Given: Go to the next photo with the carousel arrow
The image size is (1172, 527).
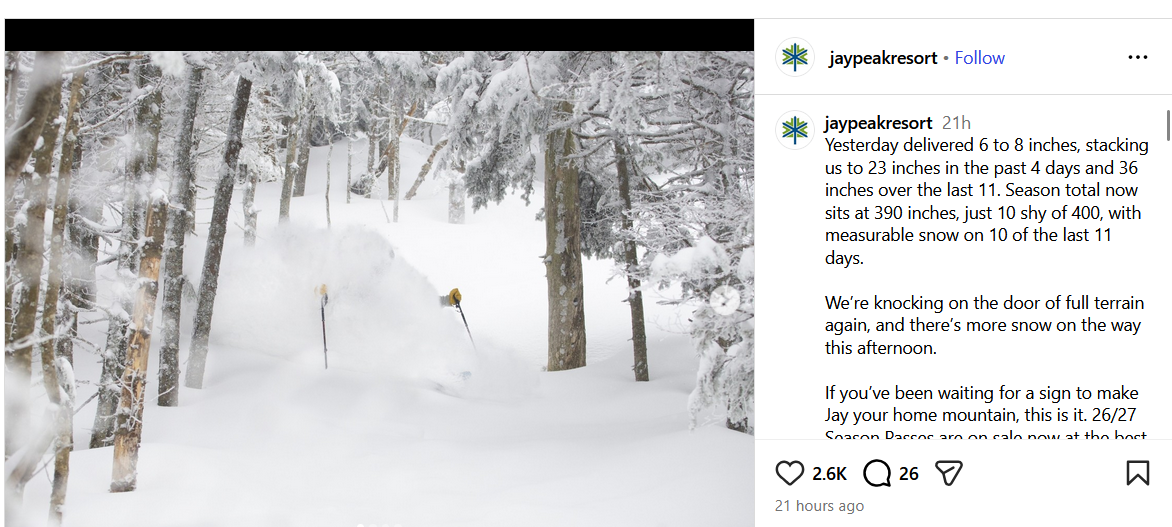Looking at the screenshot, I should coord(725,299).
